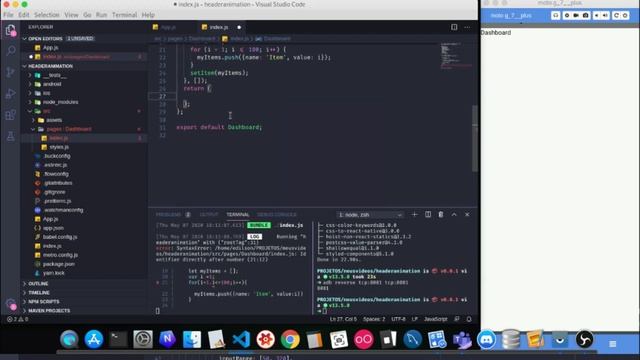Click Ln 27 cursor position indicator
The image size is (640, 360).
(343, 319)
